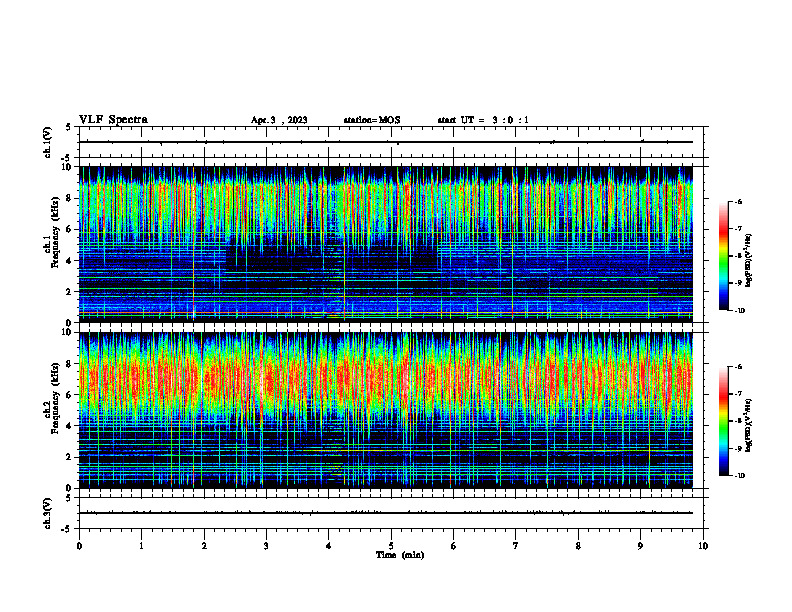Image resolution: width=792 pixels, height=612 pixels.
Task: Click the "VLF Spectra" plot title
Action: coord(113,120)
